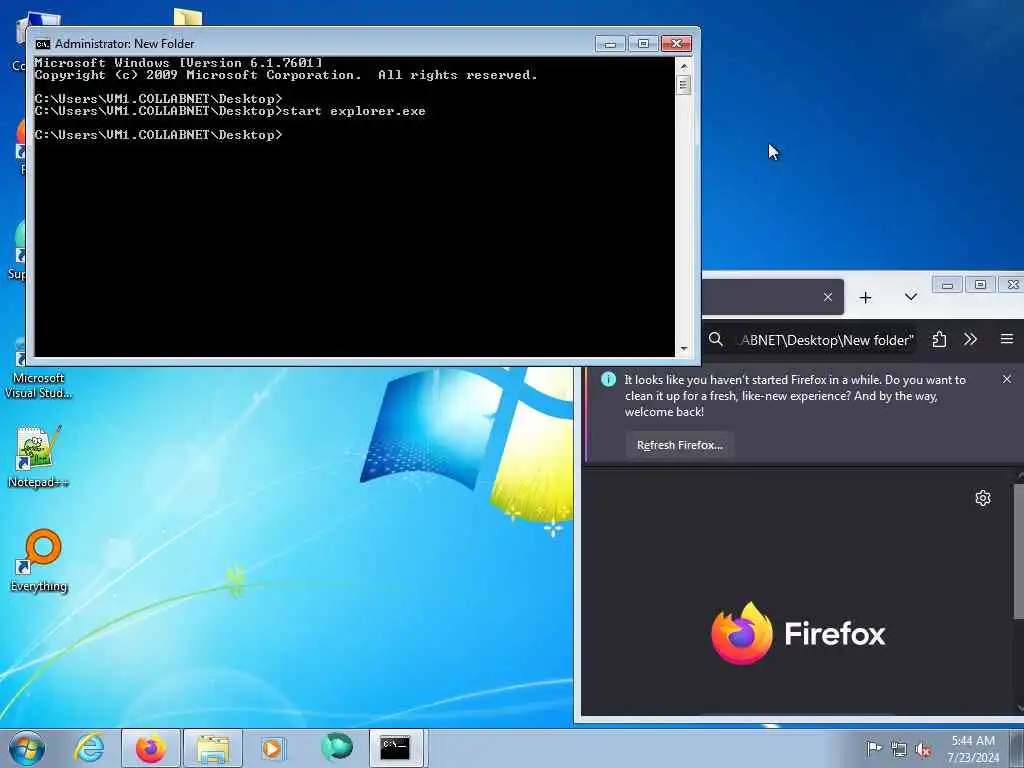Click the notification info icon in Firefox

pos(608,379)
